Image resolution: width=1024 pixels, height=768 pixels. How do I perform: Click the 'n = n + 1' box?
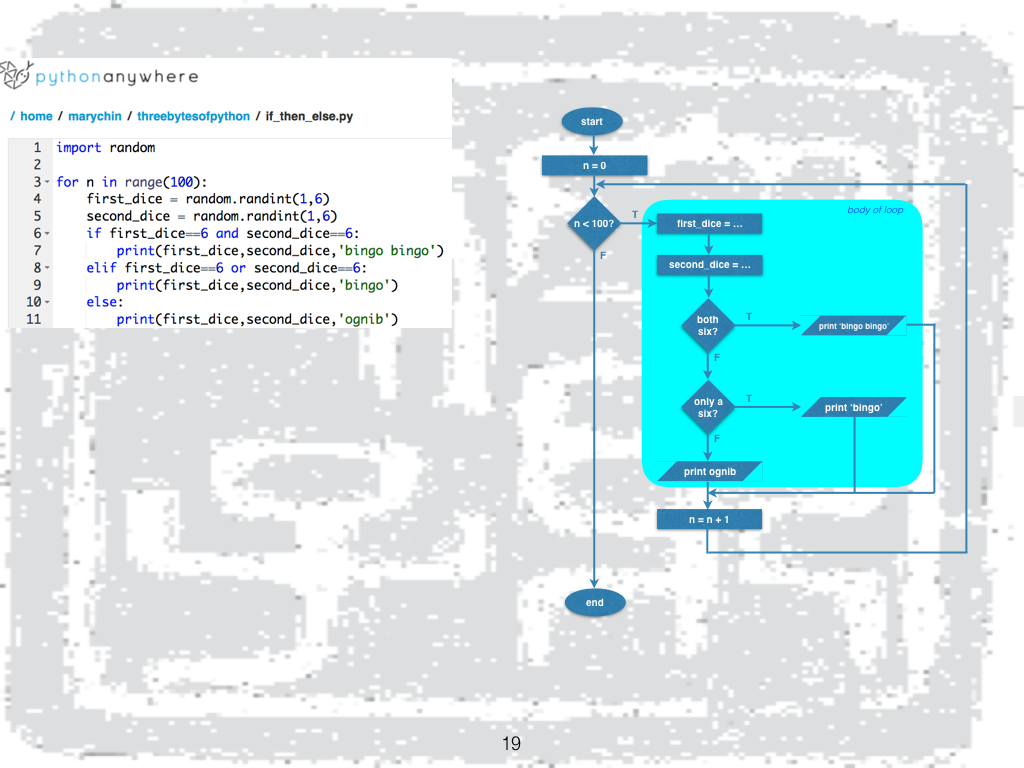(709, 519)
